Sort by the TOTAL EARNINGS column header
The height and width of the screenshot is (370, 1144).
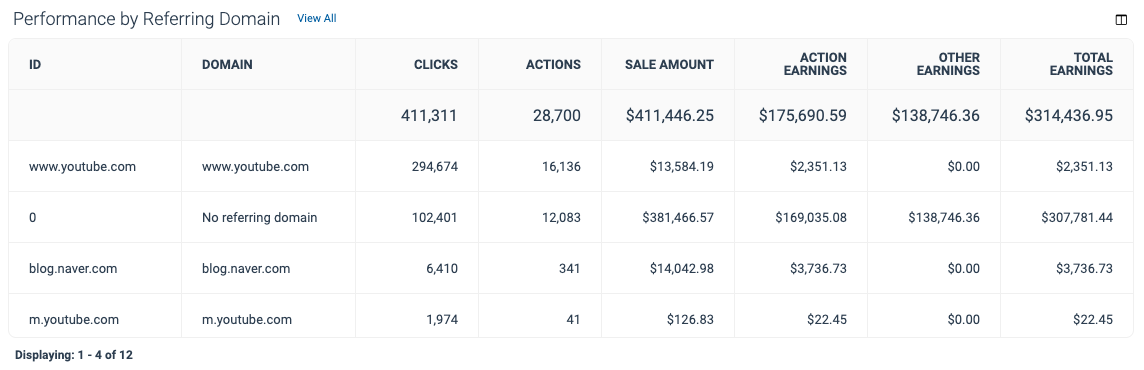(x=1081, y=64)
